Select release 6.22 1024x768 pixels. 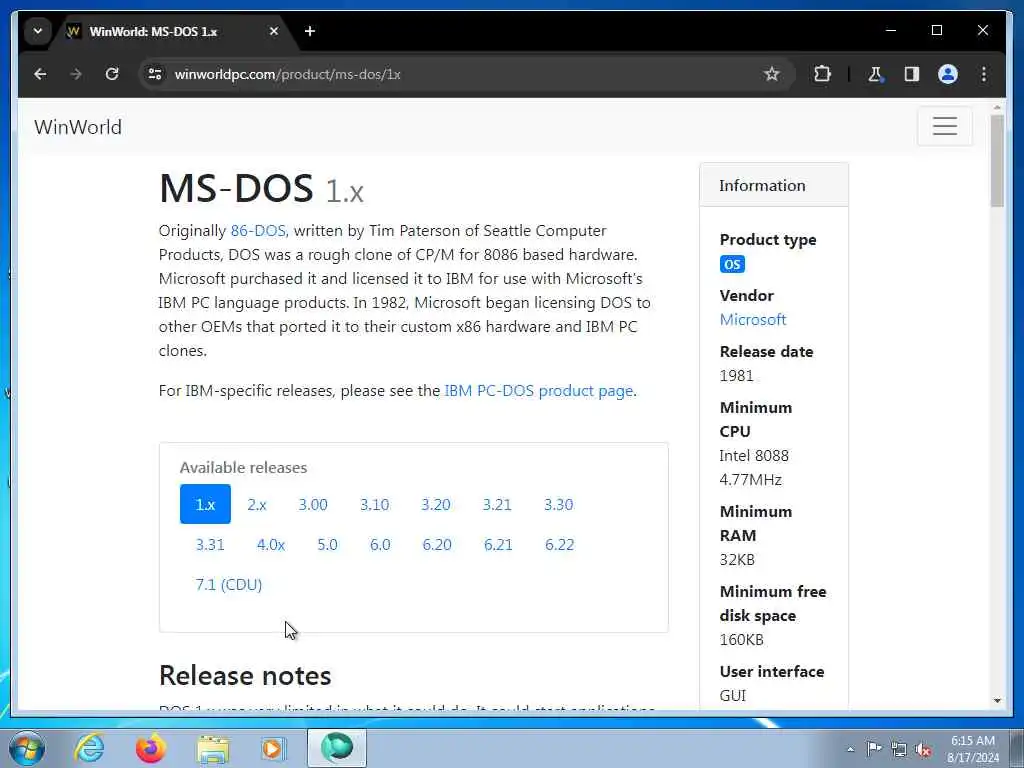tap(560, 545)
